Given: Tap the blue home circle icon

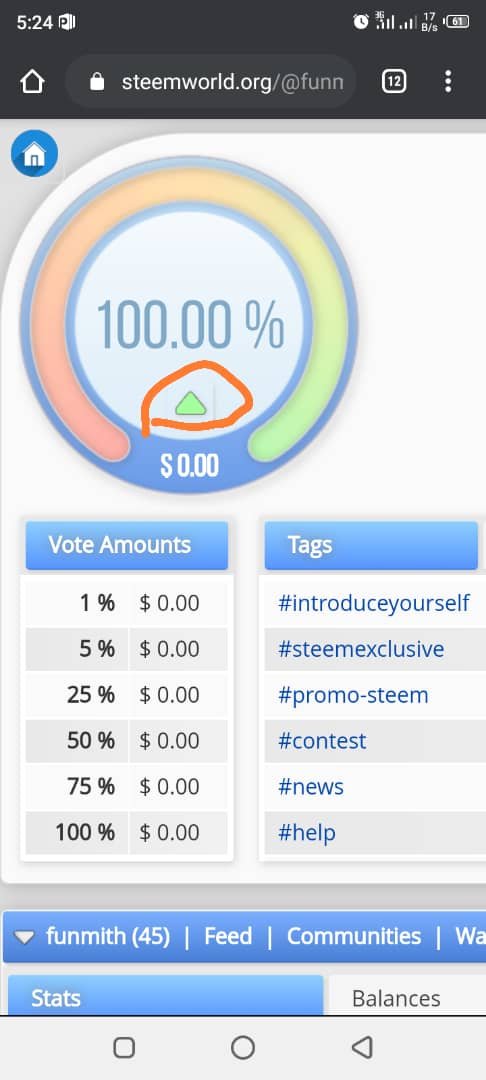Looking at the screenshot, I should pos(34,153).
